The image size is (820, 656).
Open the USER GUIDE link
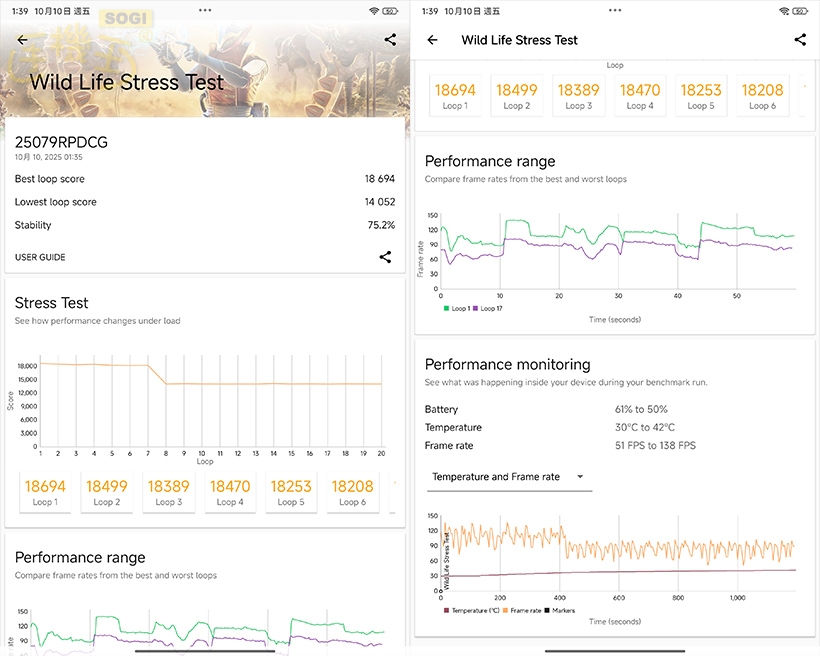[x=40, y=257]
